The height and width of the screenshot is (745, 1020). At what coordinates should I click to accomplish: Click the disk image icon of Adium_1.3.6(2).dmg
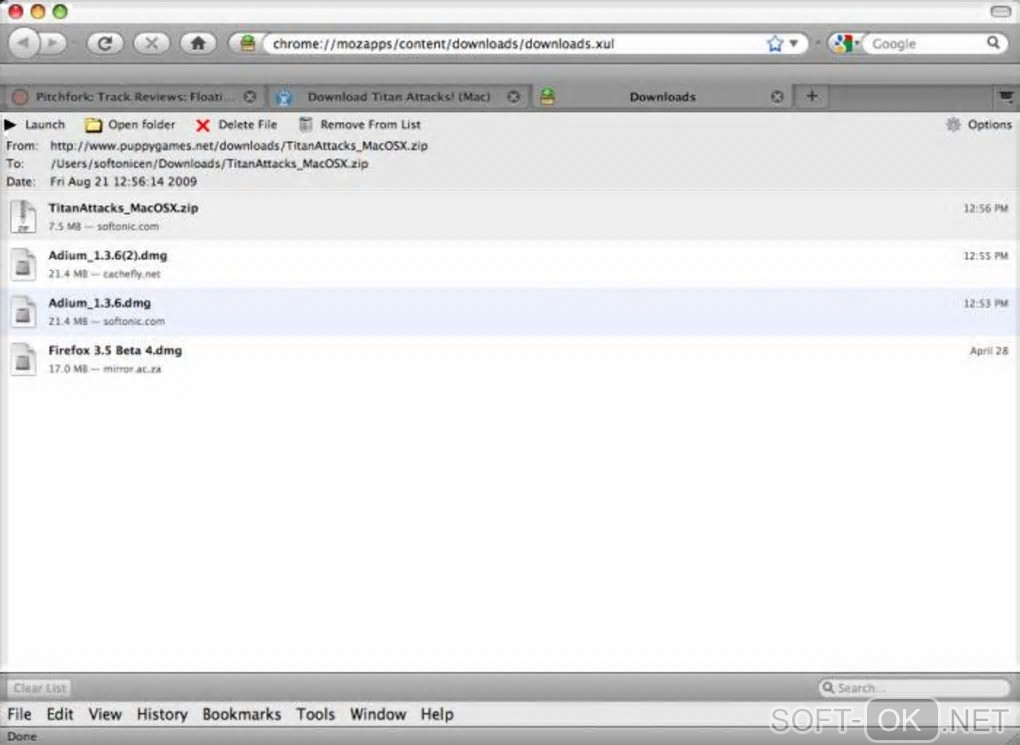pyautogui.click(x=23, y=264)
